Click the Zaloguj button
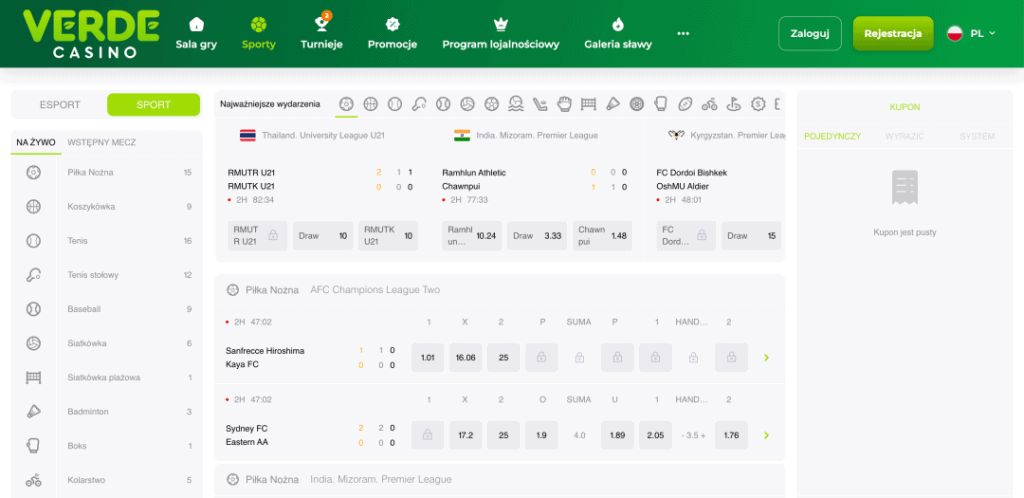The image size is (1024, 498). point(810,33)
